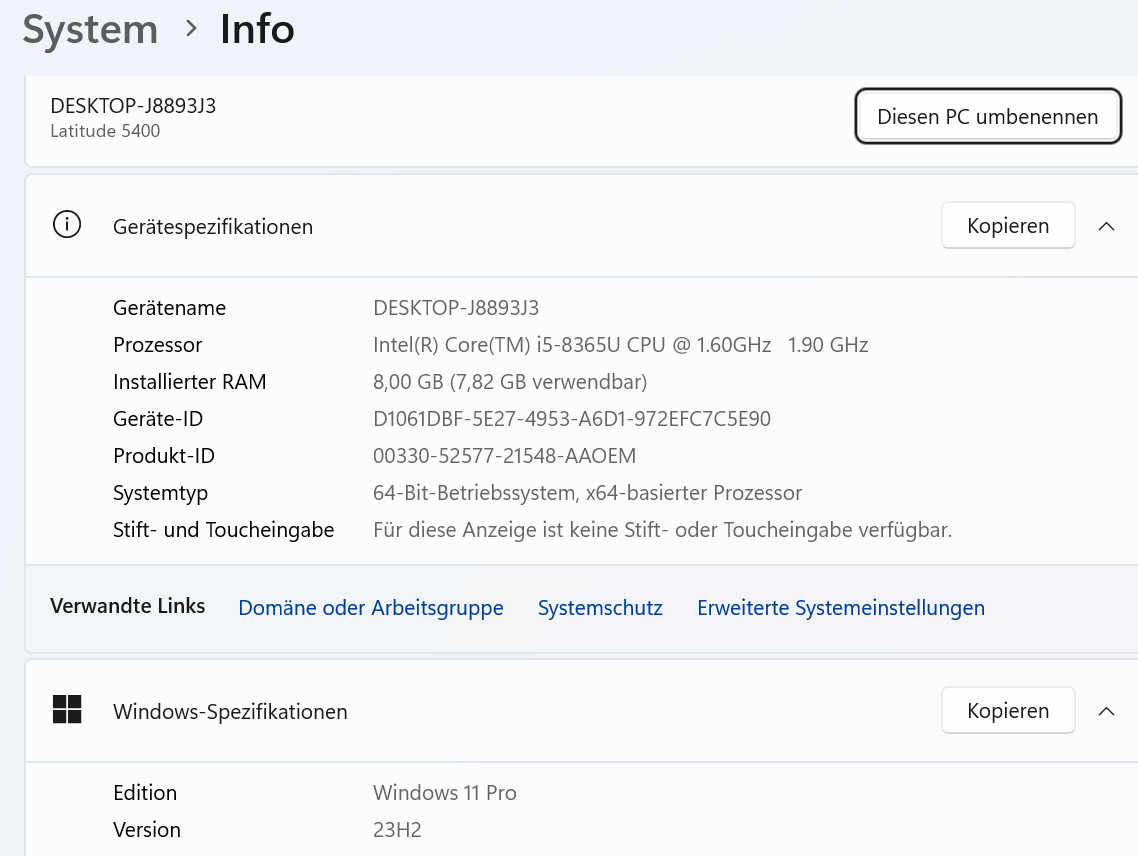Click the Gerätespezifikationen section header
The height and width of the screenshot is (856, 1138).
[213, 227]
